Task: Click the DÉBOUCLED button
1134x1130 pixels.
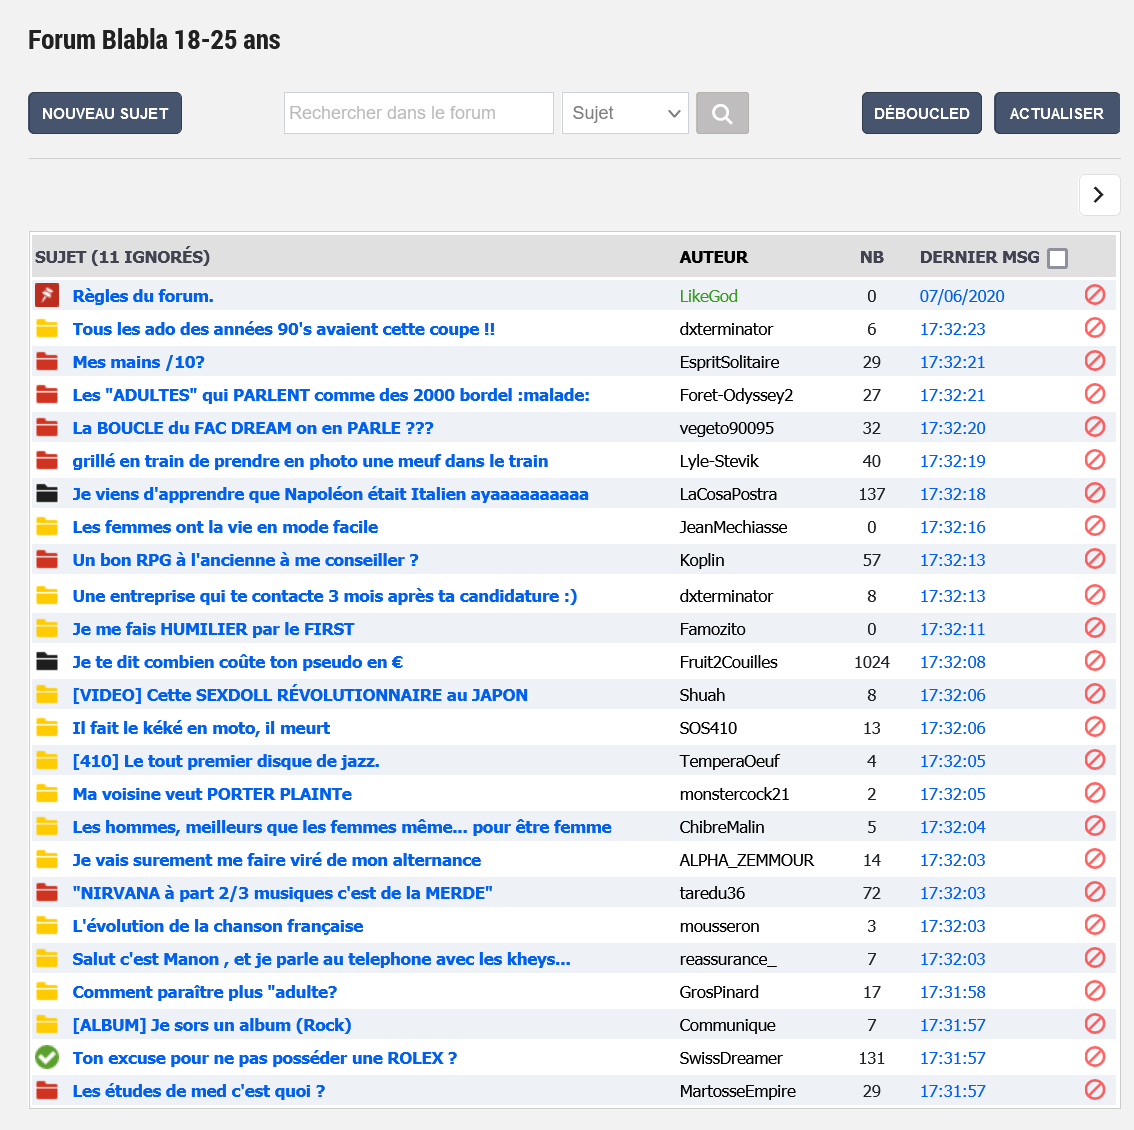Action: coord(921,113)
